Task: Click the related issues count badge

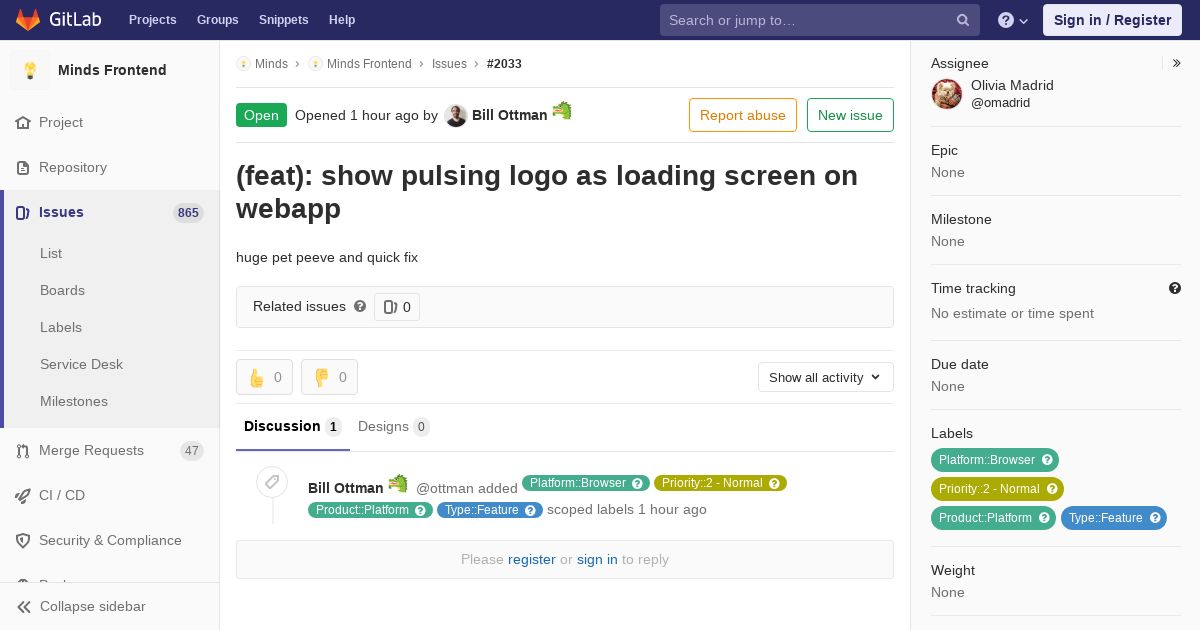Action: pos(397,307)
